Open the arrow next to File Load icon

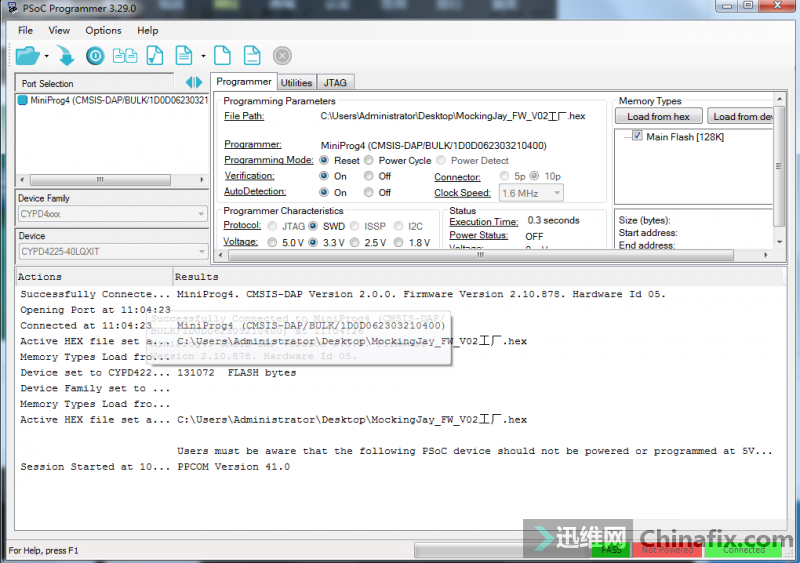[45, 56]
